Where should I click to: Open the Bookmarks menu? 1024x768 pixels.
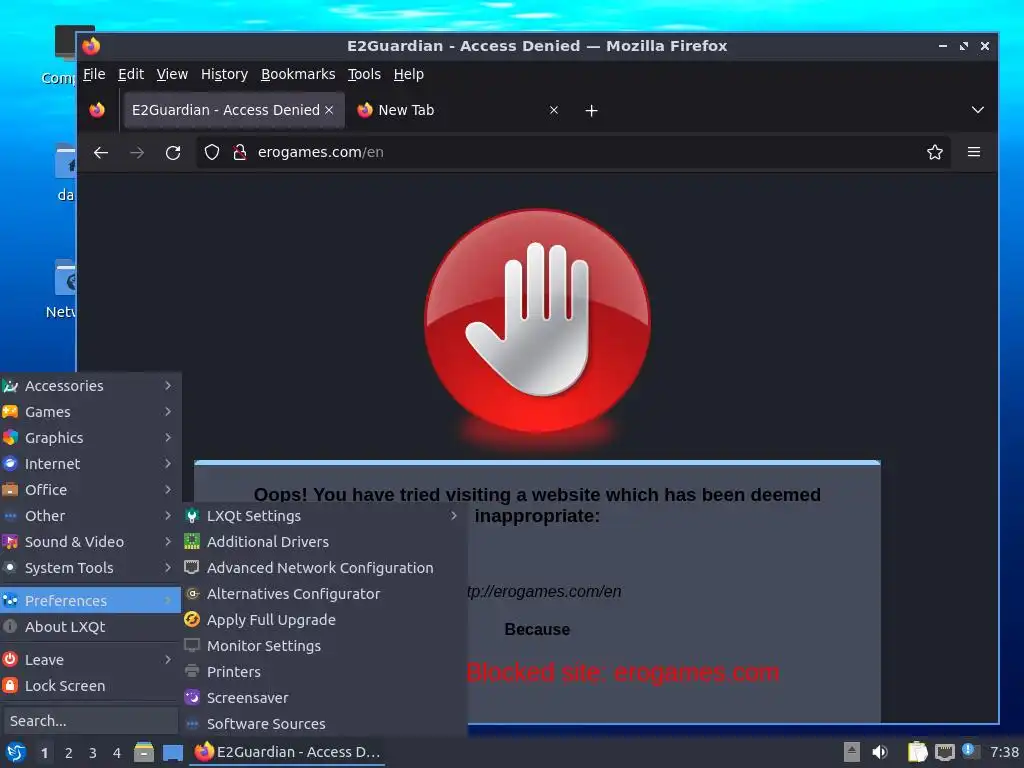[298, 74]
